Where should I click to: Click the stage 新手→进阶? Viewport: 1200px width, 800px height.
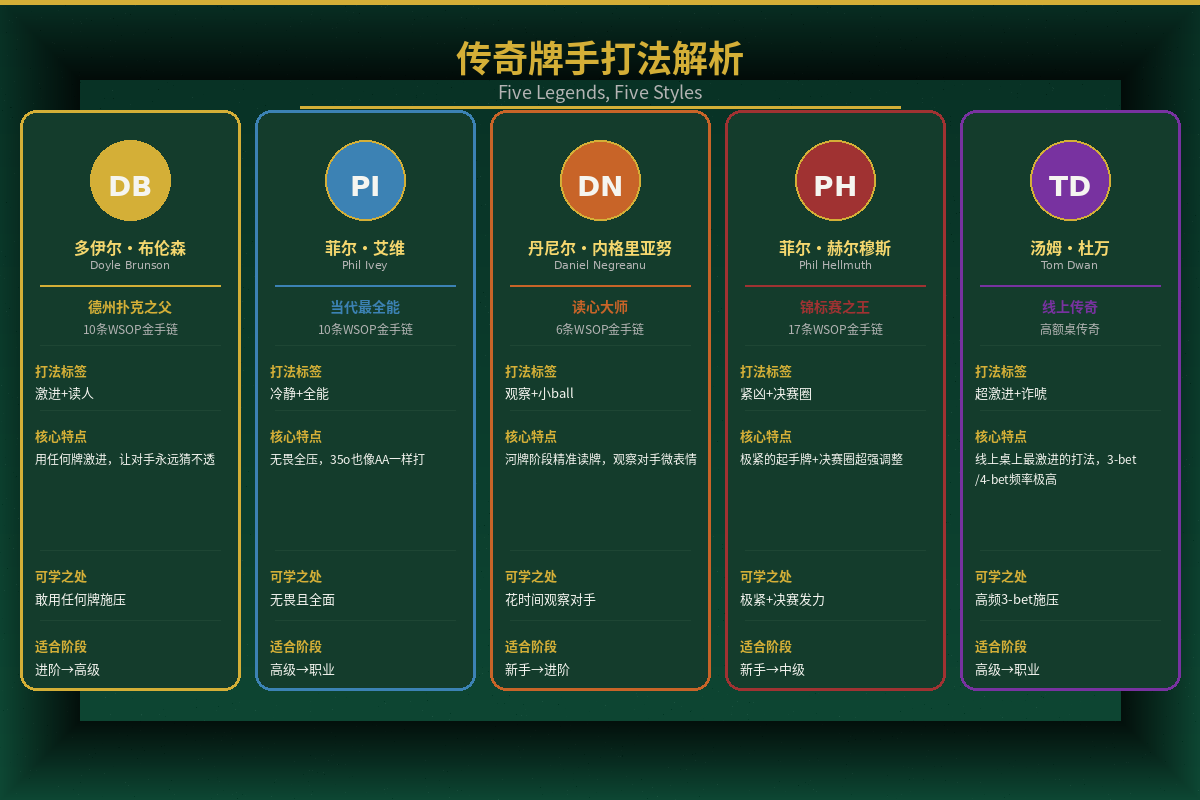(537, 670)
